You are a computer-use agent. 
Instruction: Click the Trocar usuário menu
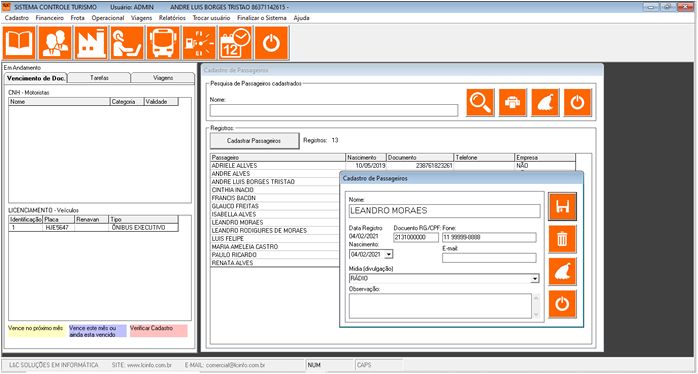[x=211, y=18]
